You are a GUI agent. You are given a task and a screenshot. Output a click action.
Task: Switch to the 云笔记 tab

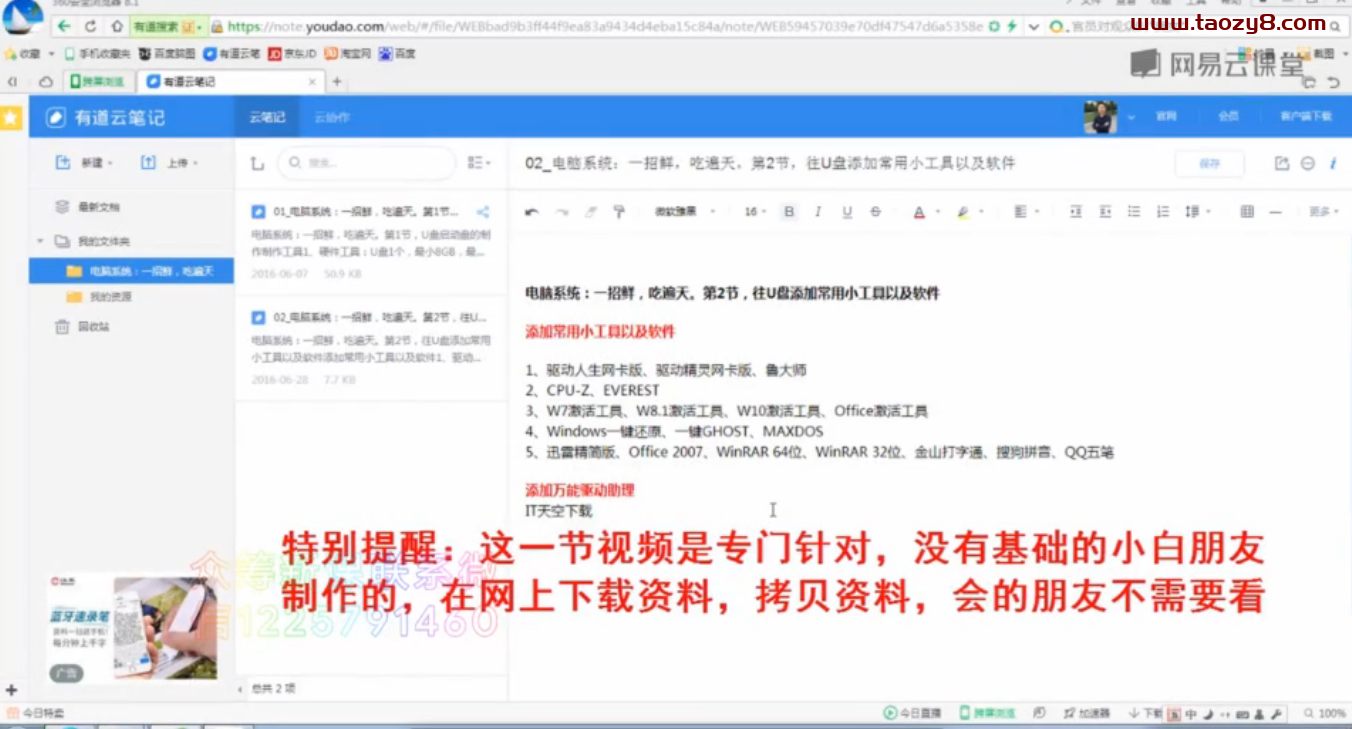pos(267,117)
